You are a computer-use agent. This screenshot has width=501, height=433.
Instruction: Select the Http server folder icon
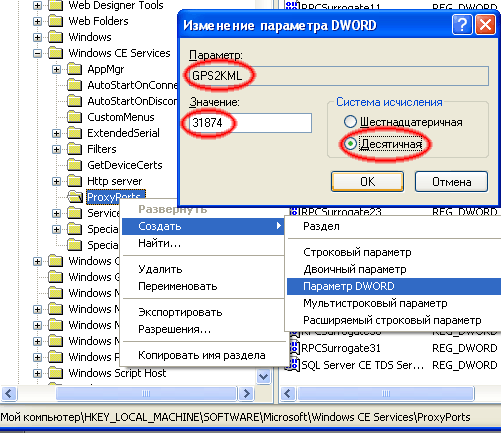tap(74, 181)
